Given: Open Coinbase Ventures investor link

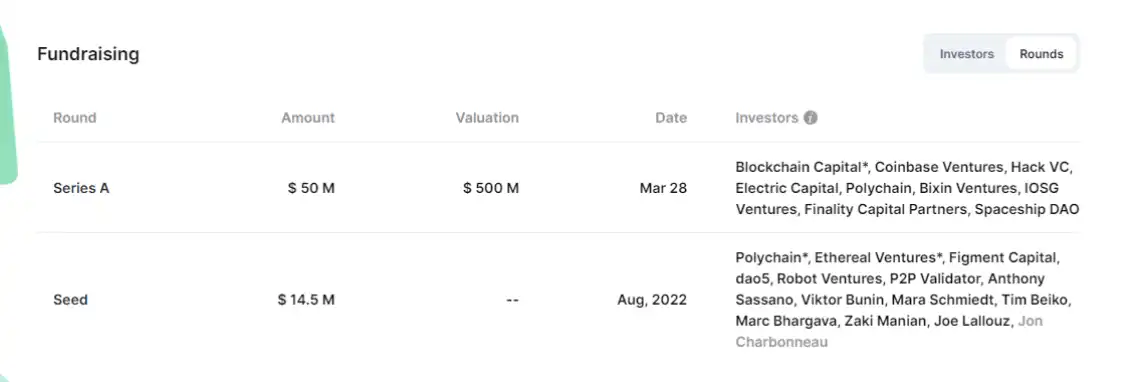Looking at the screenshot, I should 939,167.
